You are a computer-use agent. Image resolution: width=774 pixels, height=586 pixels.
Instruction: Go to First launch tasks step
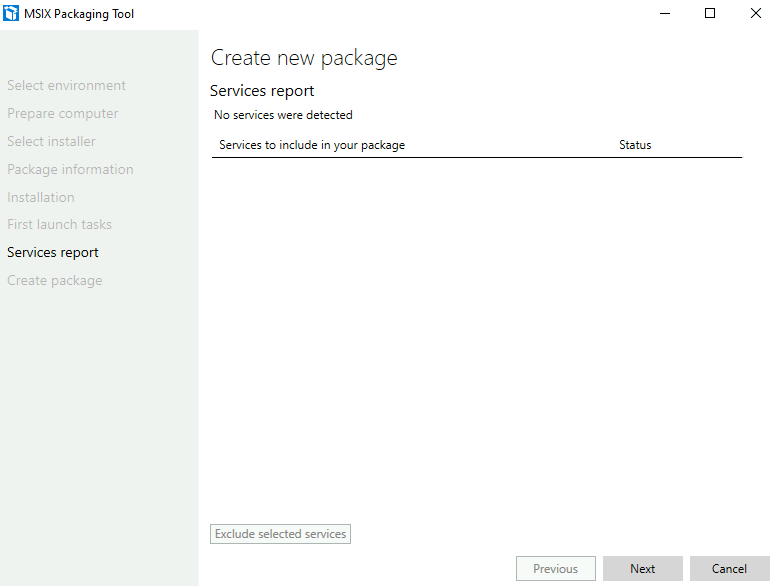point(59,225)
